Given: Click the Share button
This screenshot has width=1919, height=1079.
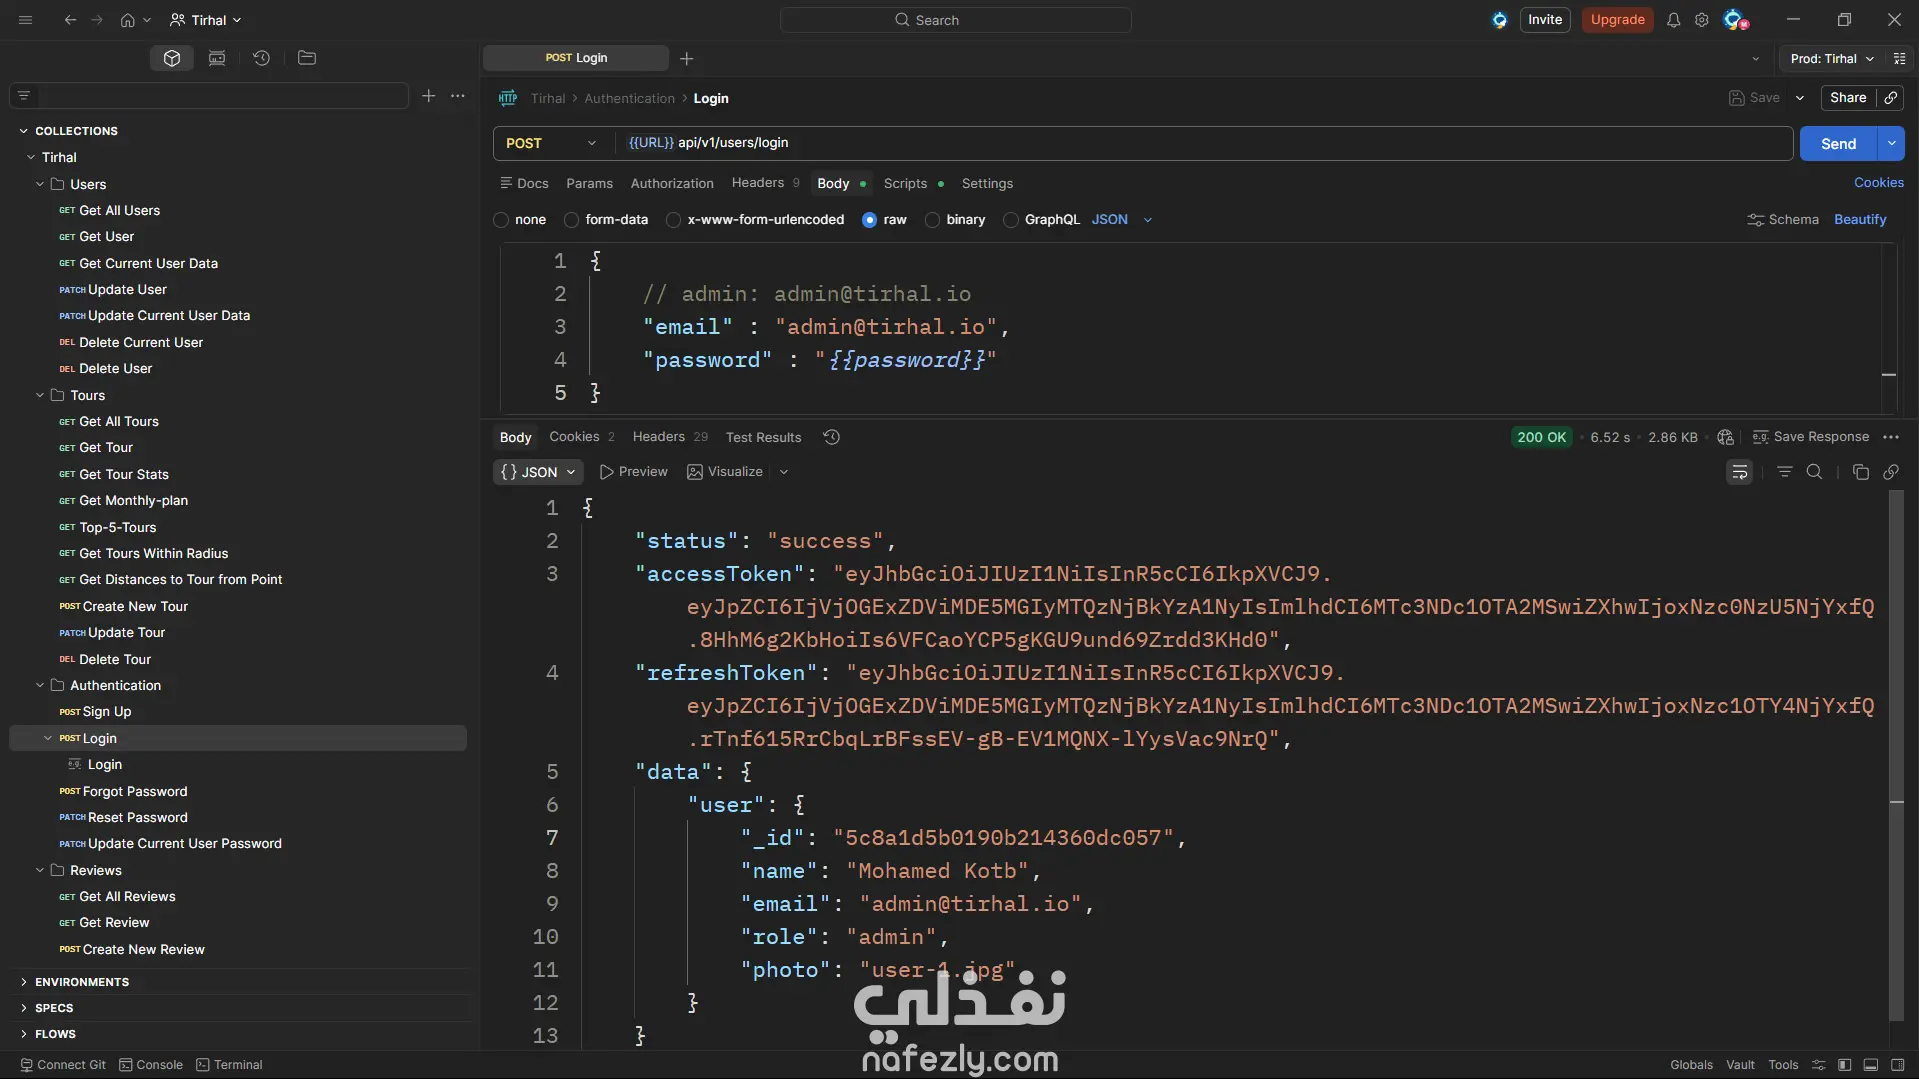Looking at the screenshot, I should click(x=1848, y=98).
